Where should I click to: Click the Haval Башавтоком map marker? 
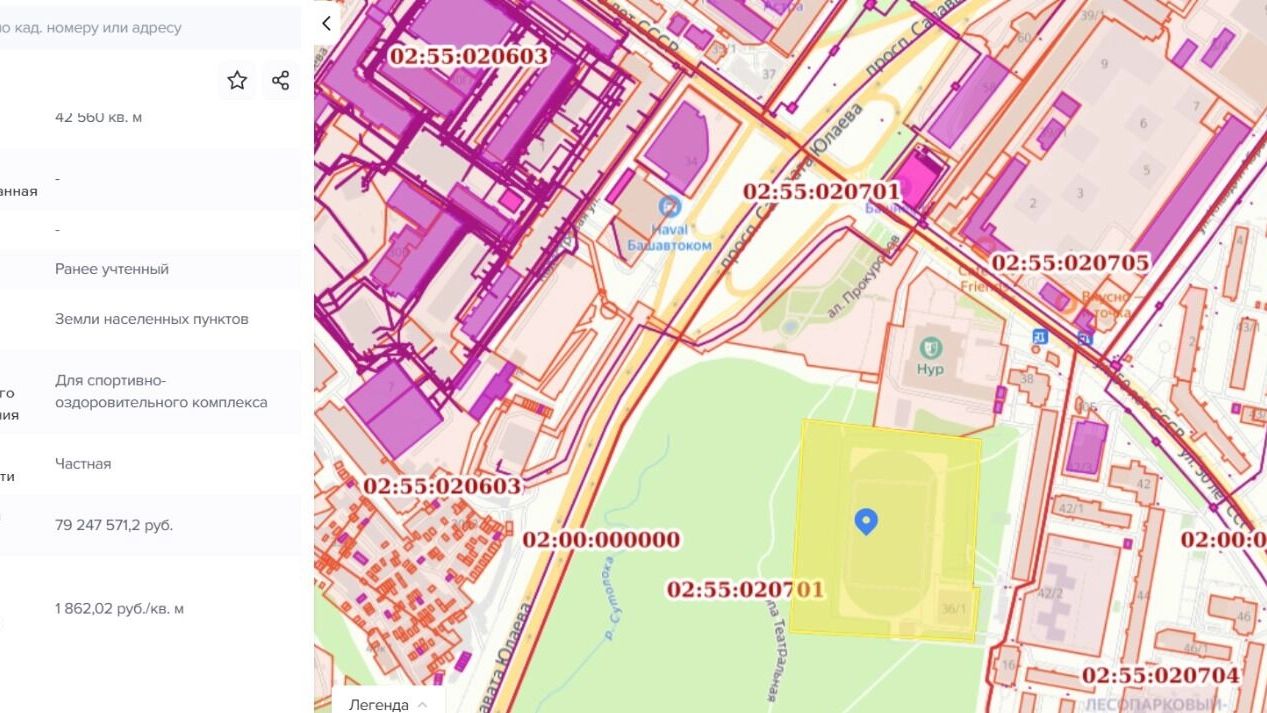pyautogui.click(x=670, y=207)
